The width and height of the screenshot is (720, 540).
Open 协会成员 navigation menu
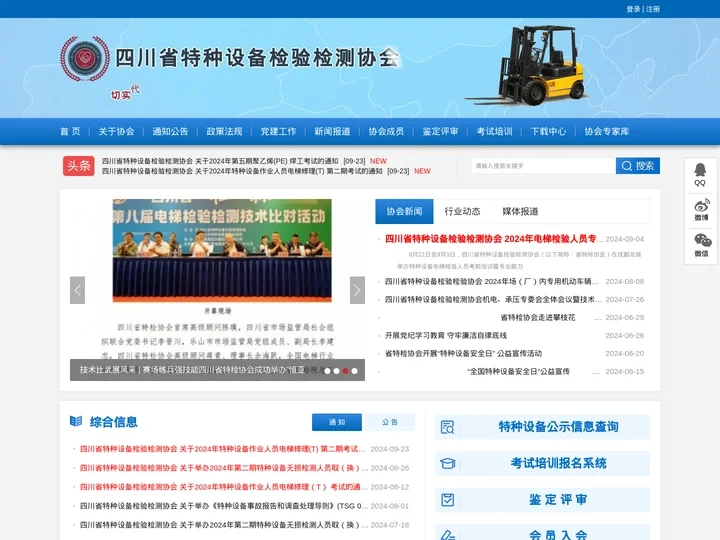pos(387,131)
